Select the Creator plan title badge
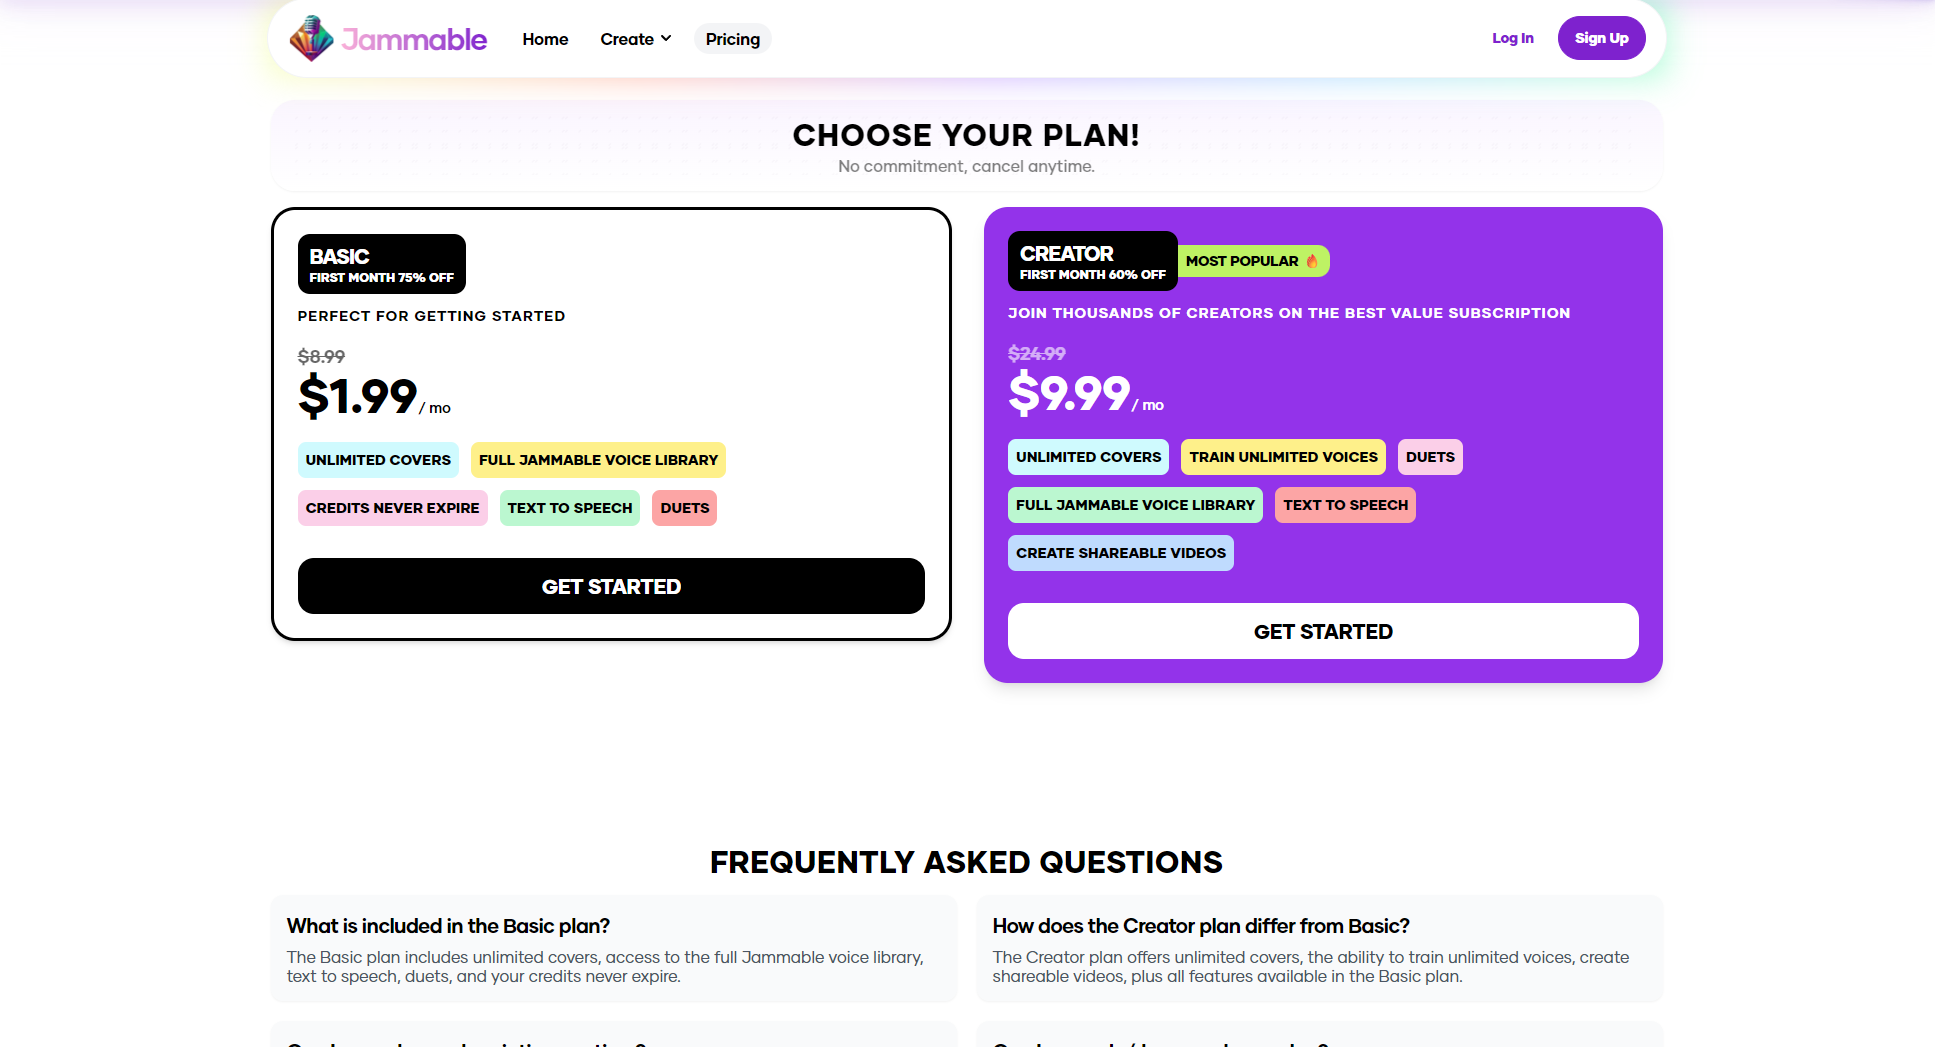Viewport: 1935px width, 1047px height. (x=1092, y=261)
